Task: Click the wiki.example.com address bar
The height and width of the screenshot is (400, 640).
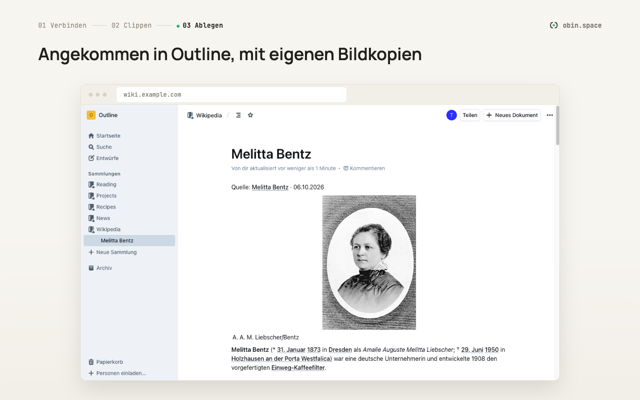Action: (x=231, y=95)
